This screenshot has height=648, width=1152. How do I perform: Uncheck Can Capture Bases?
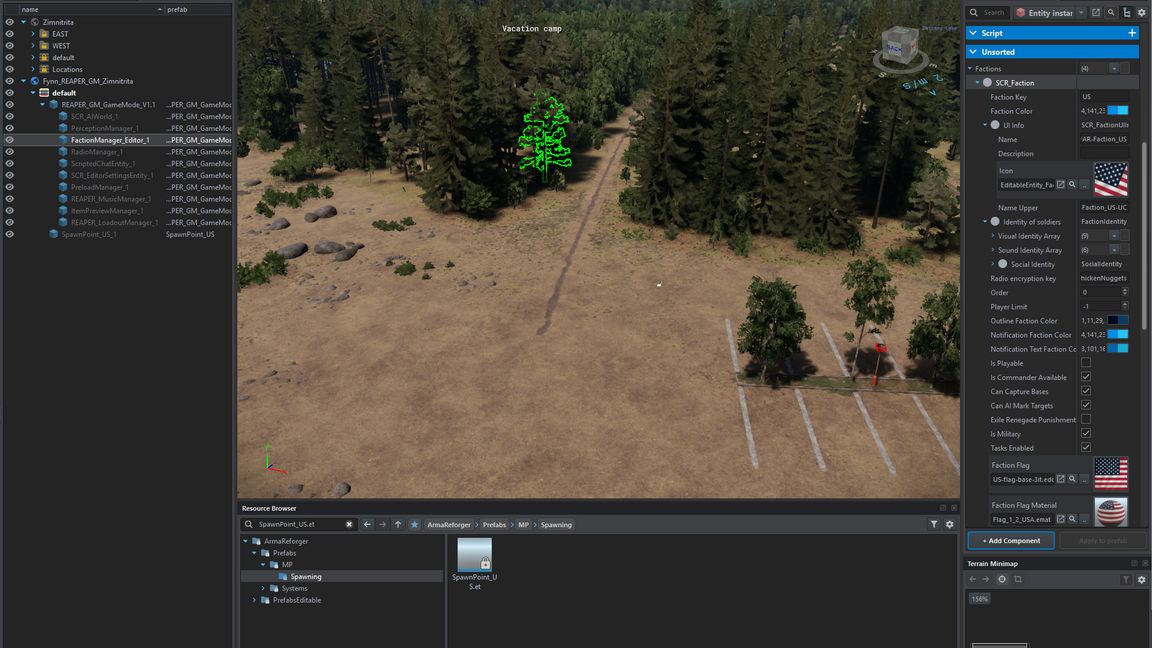pos(1086,391)
